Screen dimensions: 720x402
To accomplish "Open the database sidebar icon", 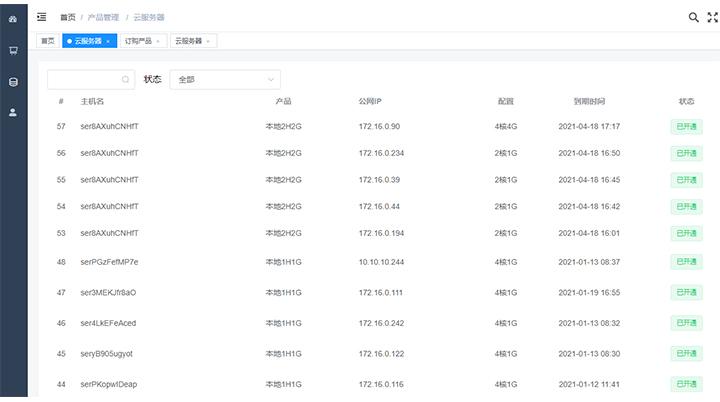I will pyautogui.click(x=13, y=82).
